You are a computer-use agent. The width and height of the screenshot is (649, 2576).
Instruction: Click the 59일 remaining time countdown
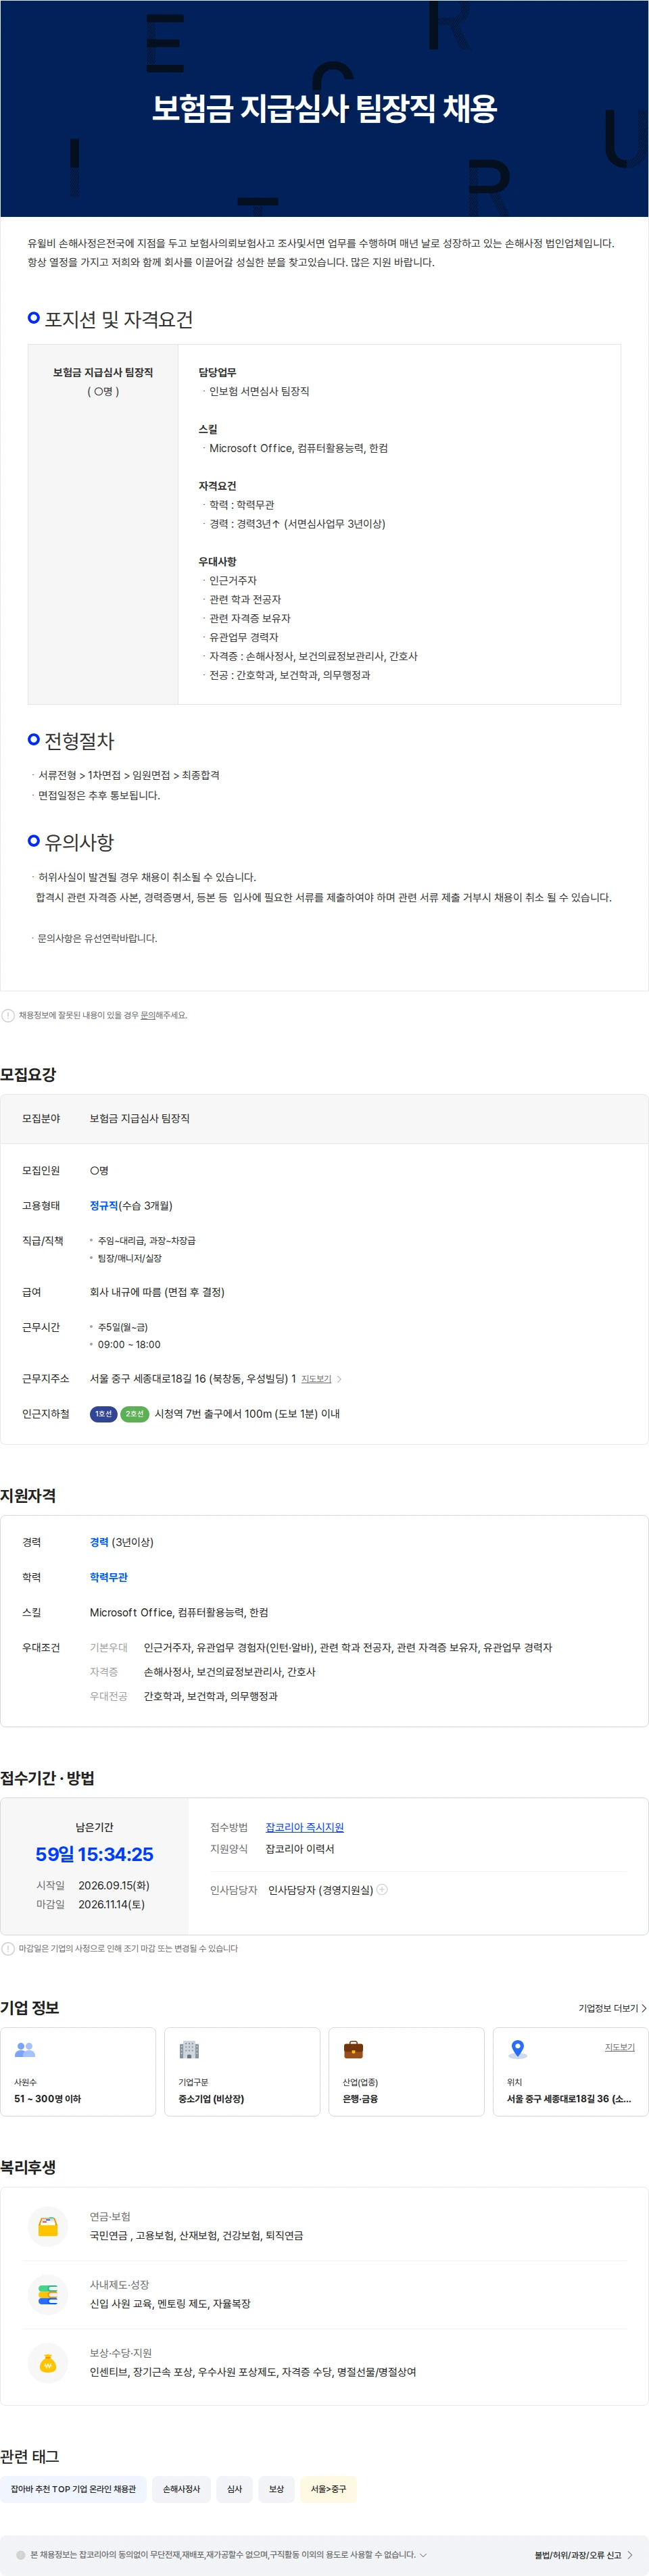pyautogui.click(x=94, y=1853)
